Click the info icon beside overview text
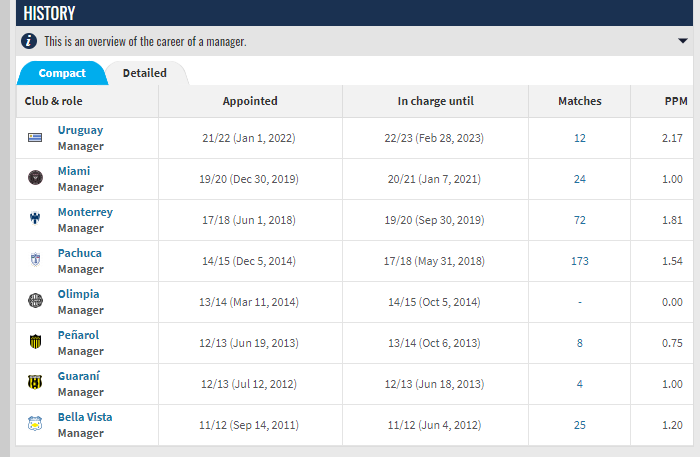This screenshot has height=457, width=700. pos(29,41)
